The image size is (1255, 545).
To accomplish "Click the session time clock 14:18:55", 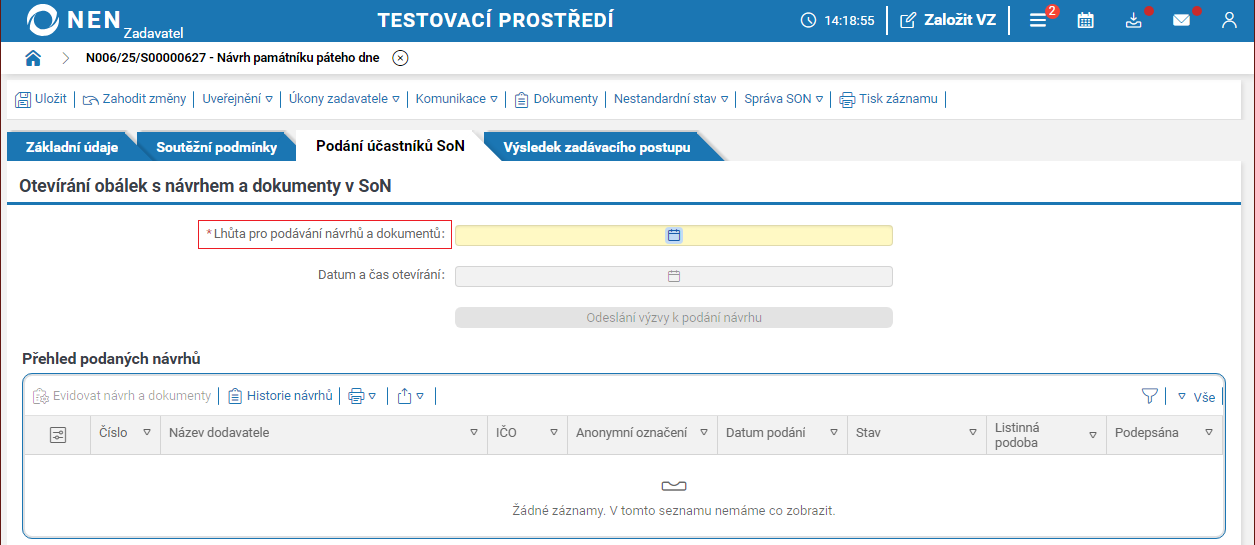I will click(x=838, y=20).
